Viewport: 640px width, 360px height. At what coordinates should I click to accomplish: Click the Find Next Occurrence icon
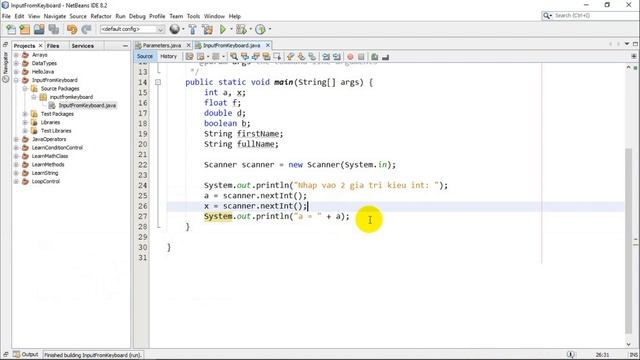(256, 57)
